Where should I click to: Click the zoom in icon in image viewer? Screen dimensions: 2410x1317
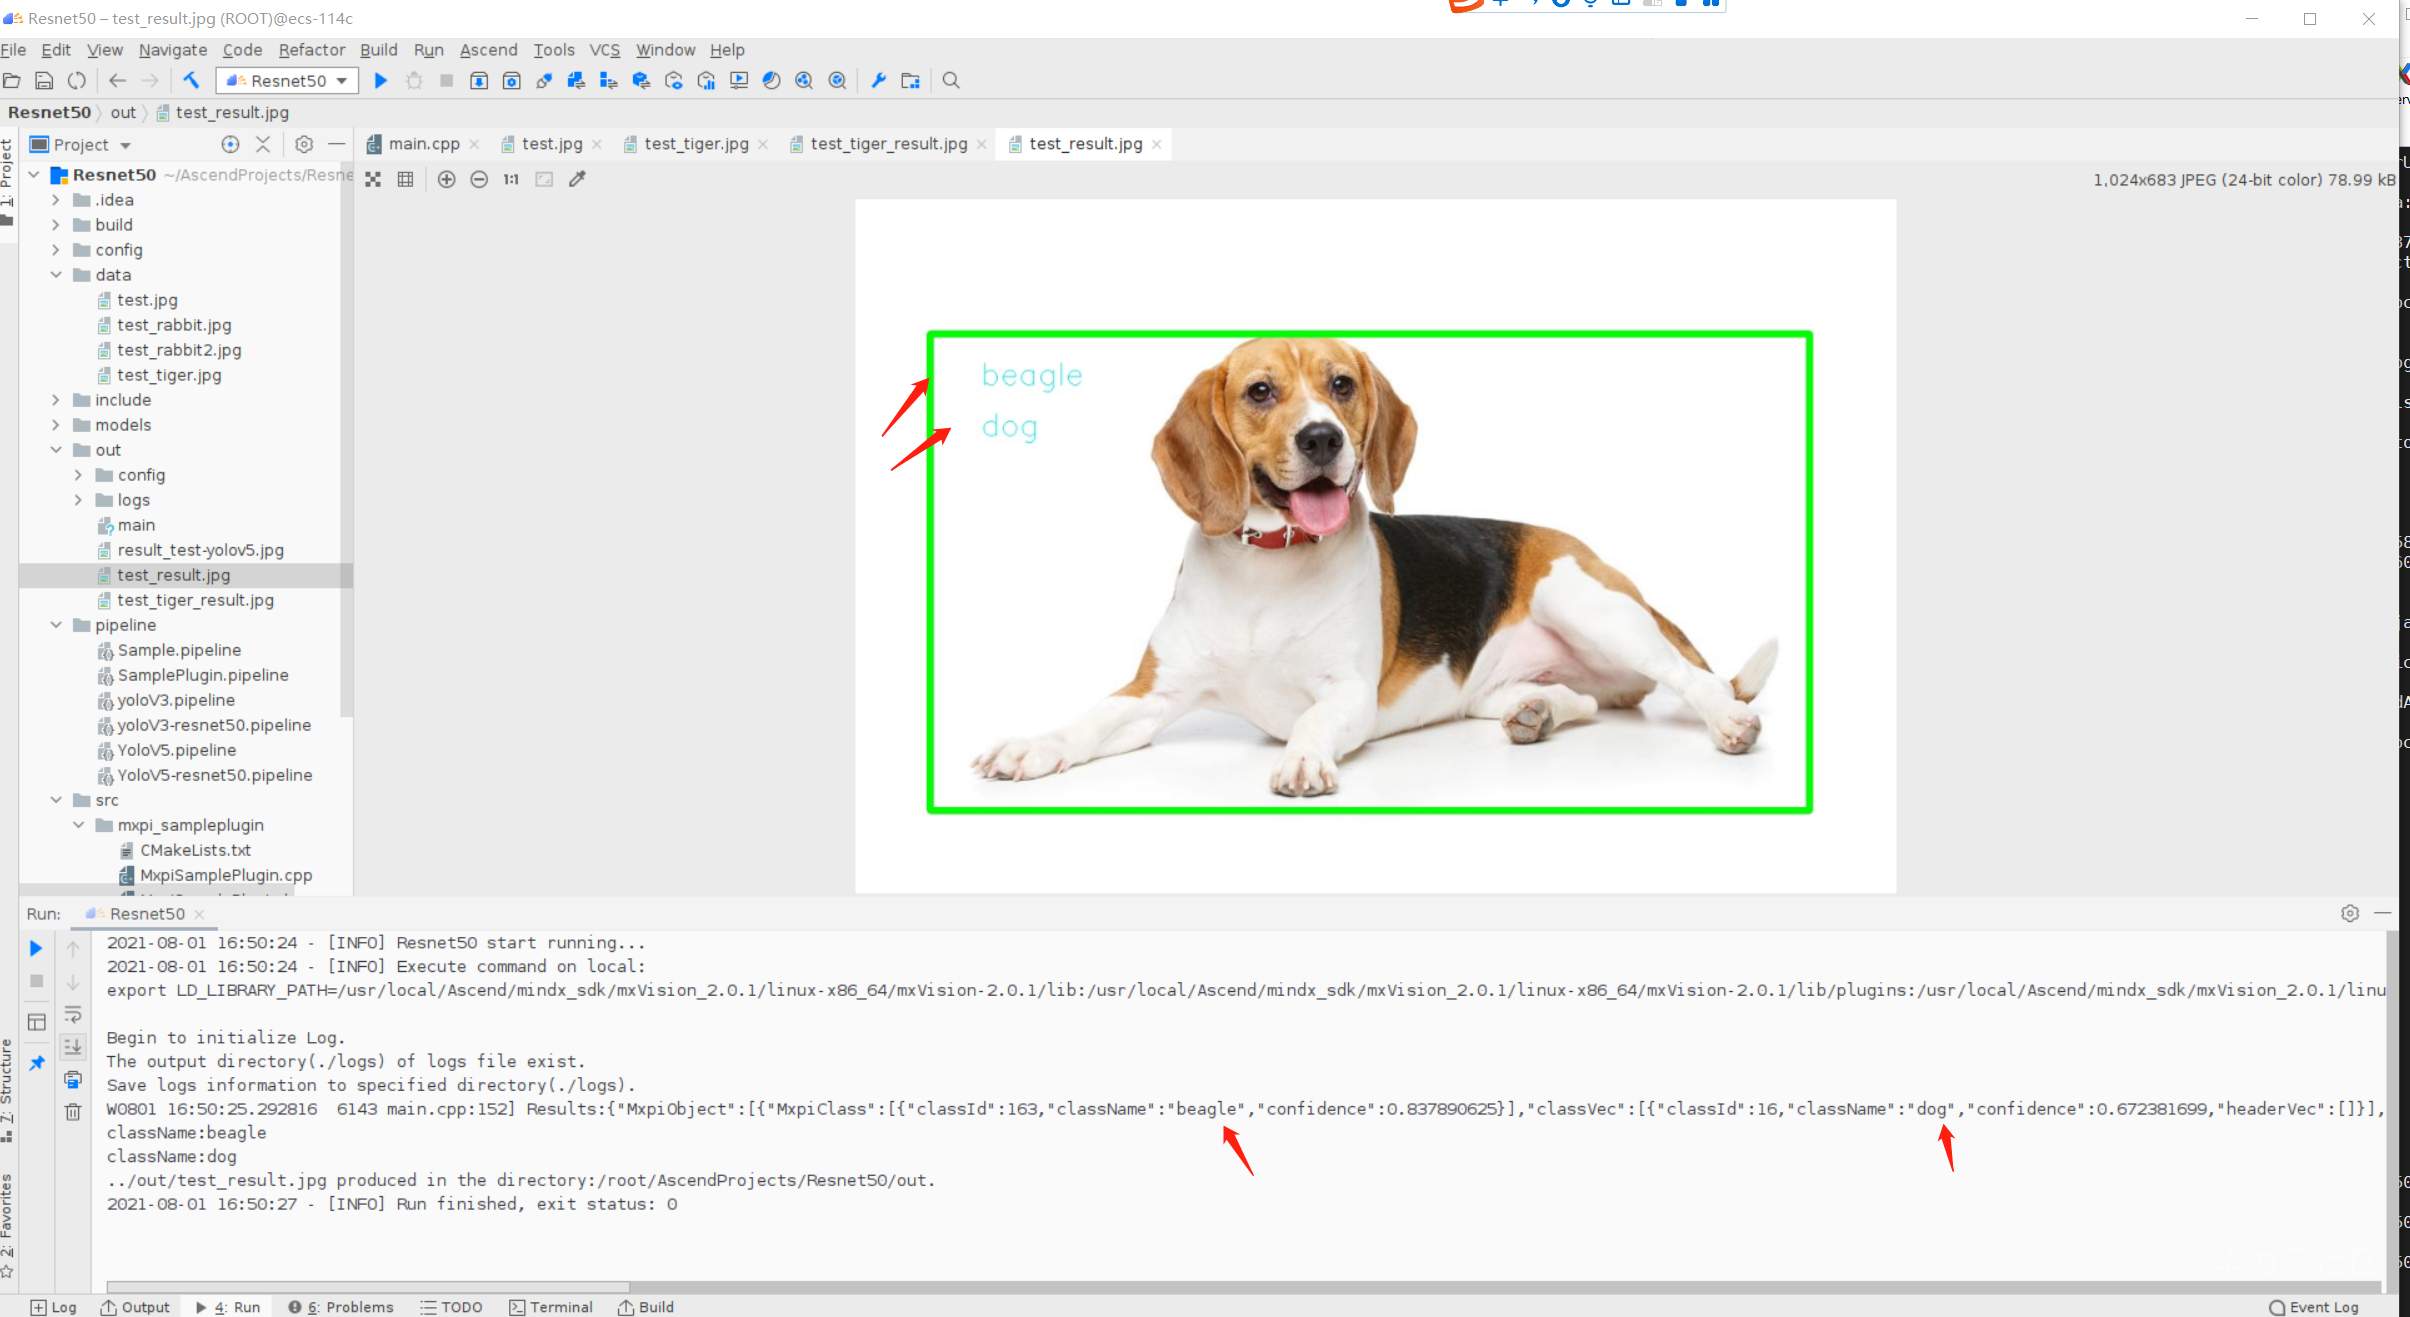[x=447, y=180]
